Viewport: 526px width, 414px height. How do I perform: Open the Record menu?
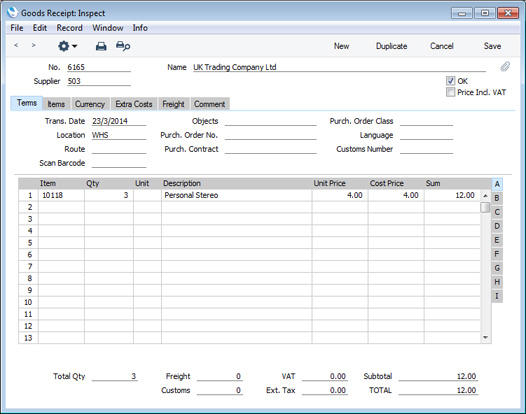(69, 28)
